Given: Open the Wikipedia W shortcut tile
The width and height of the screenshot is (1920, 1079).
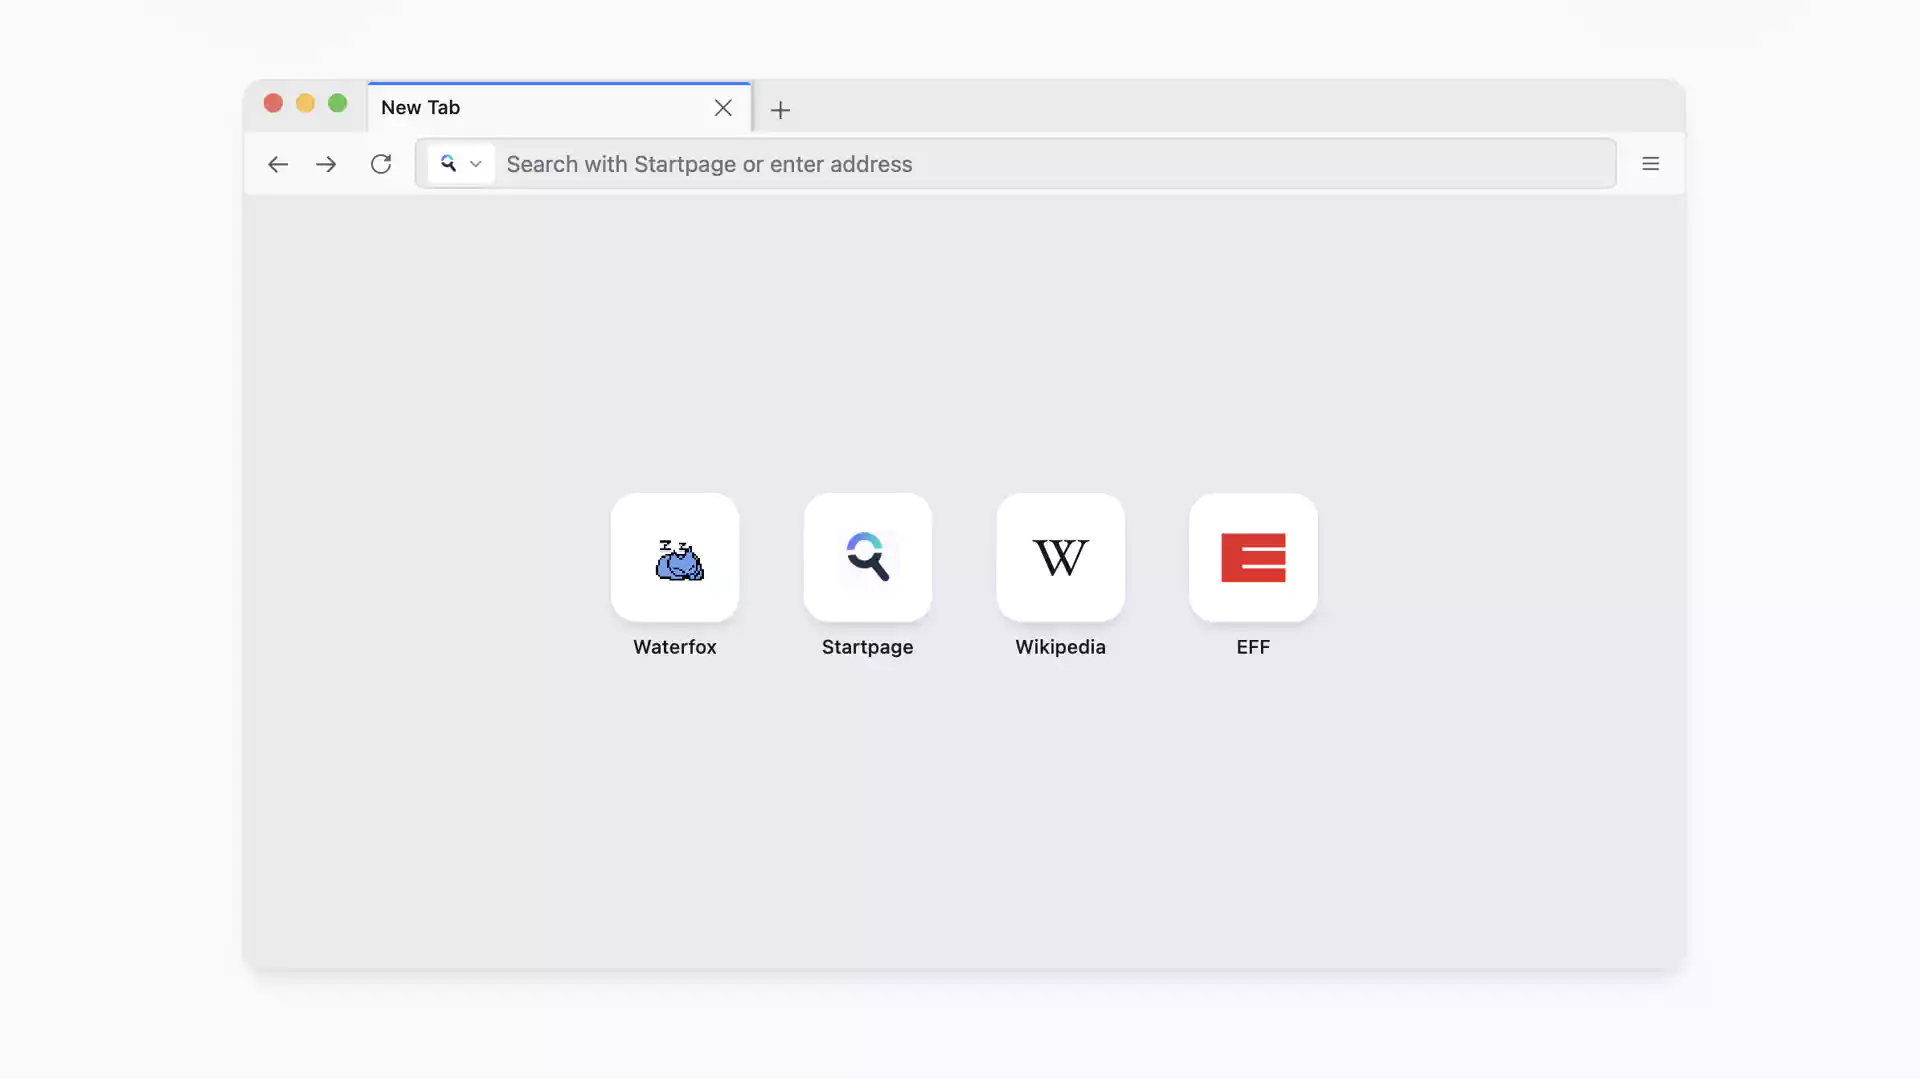Looking at the screenshot, I should pos(1060,557).
